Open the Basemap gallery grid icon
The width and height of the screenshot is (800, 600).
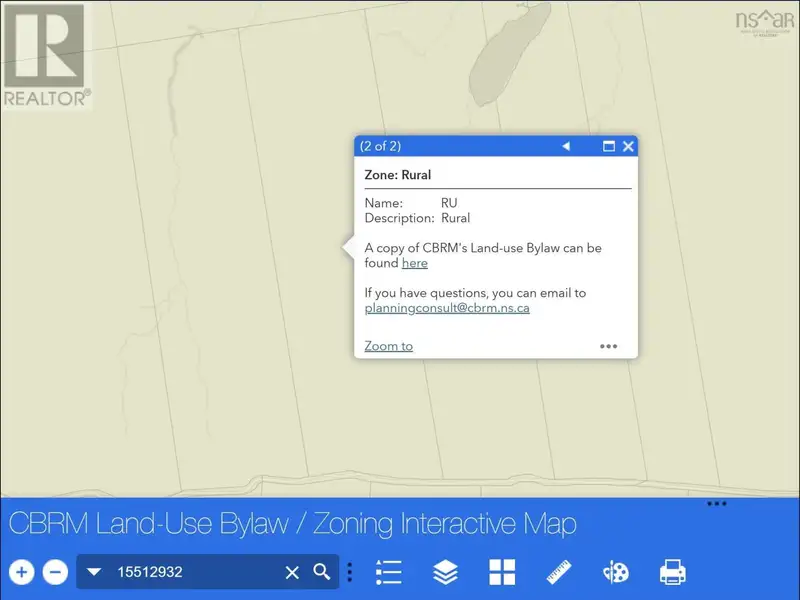coord(502,572)
